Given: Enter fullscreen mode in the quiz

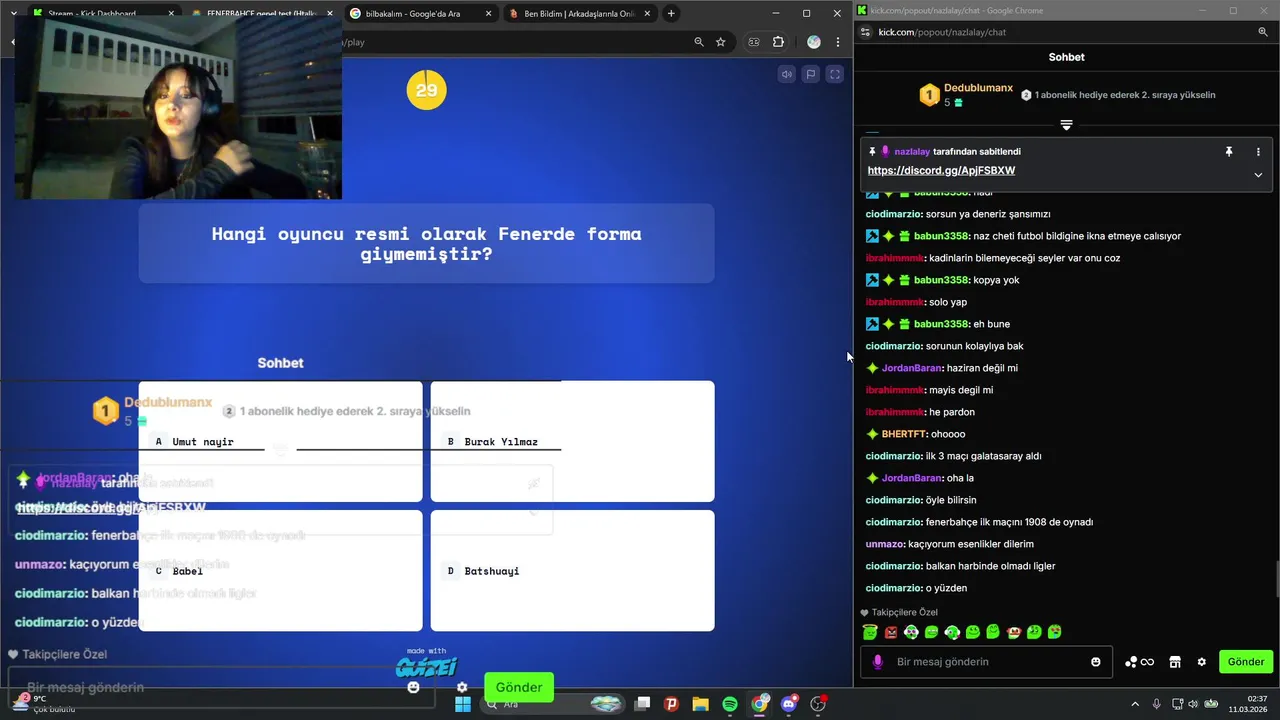Looking at the screenshot, I should pos(835,74).
